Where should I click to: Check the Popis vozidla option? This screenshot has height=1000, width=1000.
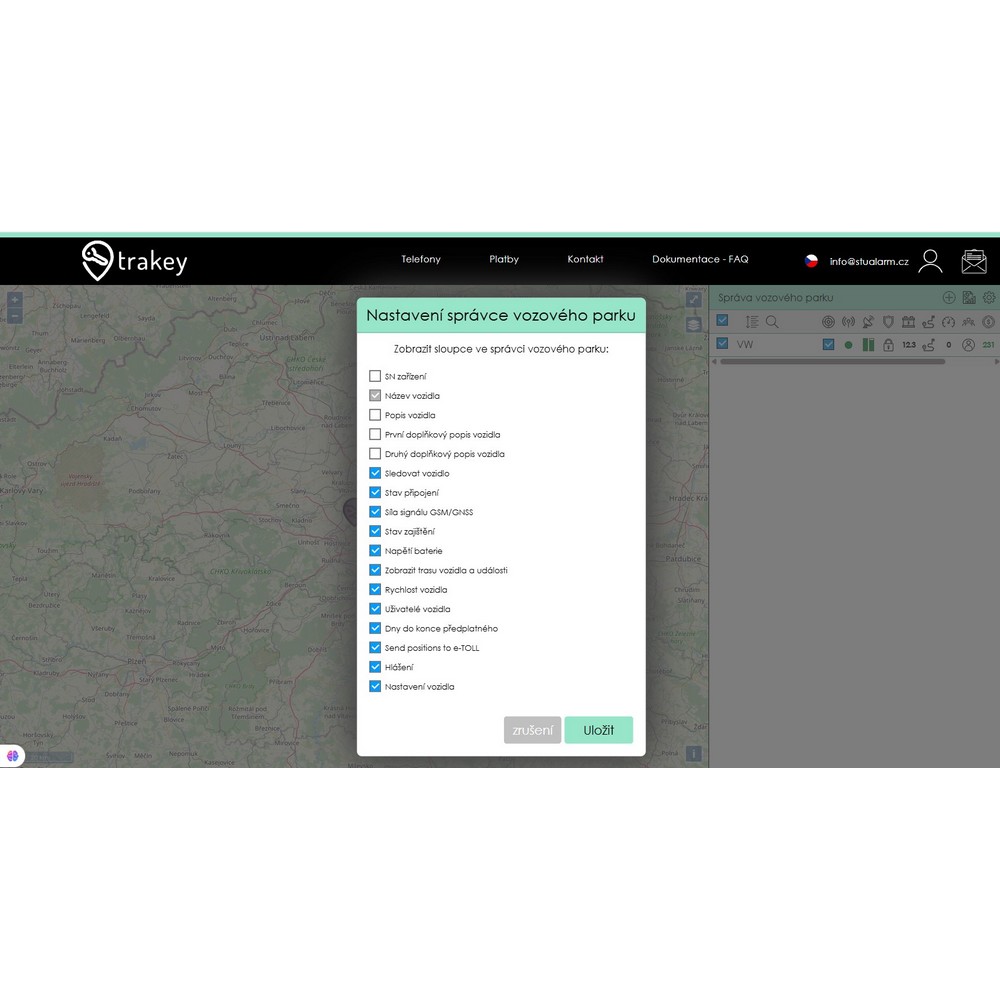click(375, 415)
